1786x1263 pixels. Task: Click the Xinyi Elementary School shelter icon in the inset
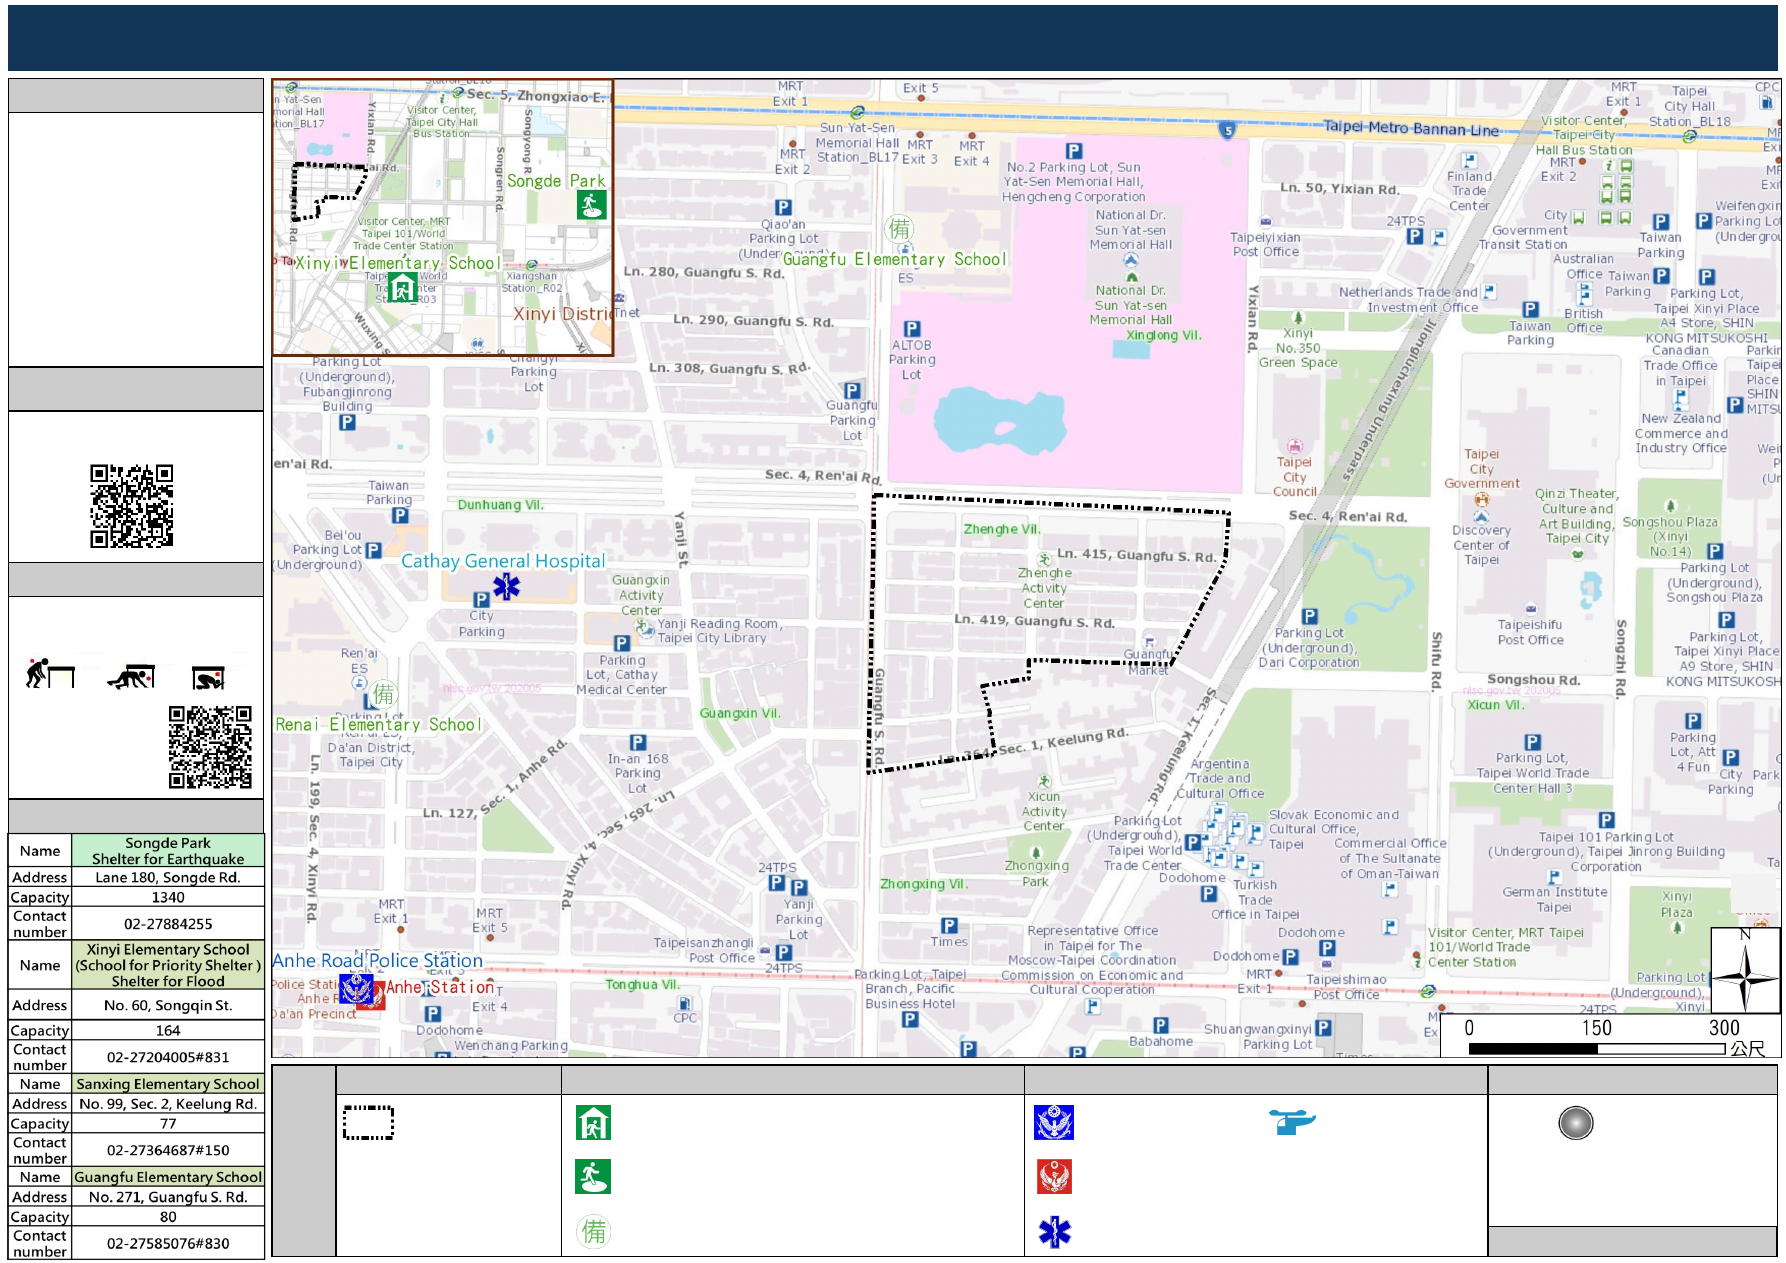tap(402, 289)
